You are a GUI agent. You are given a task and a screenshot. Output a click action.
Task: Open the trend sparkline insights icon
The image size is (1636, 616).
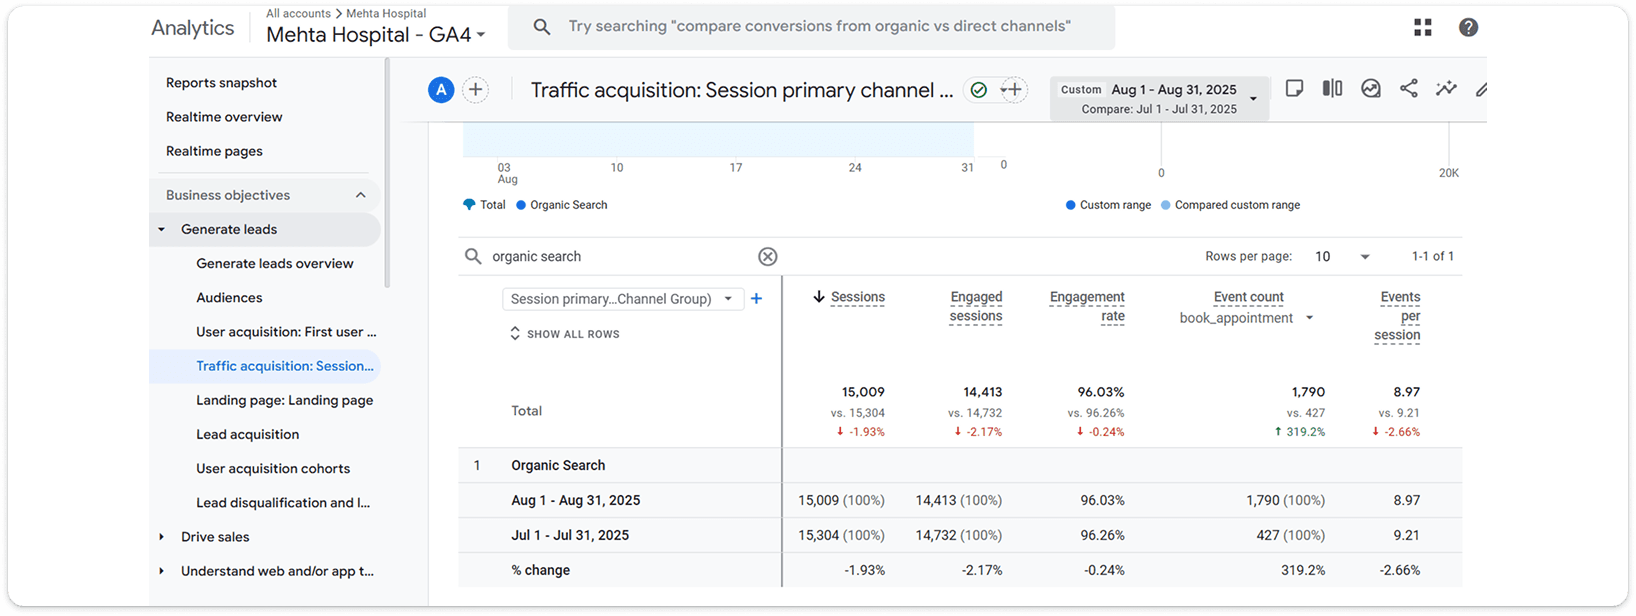coord(1446,88)
